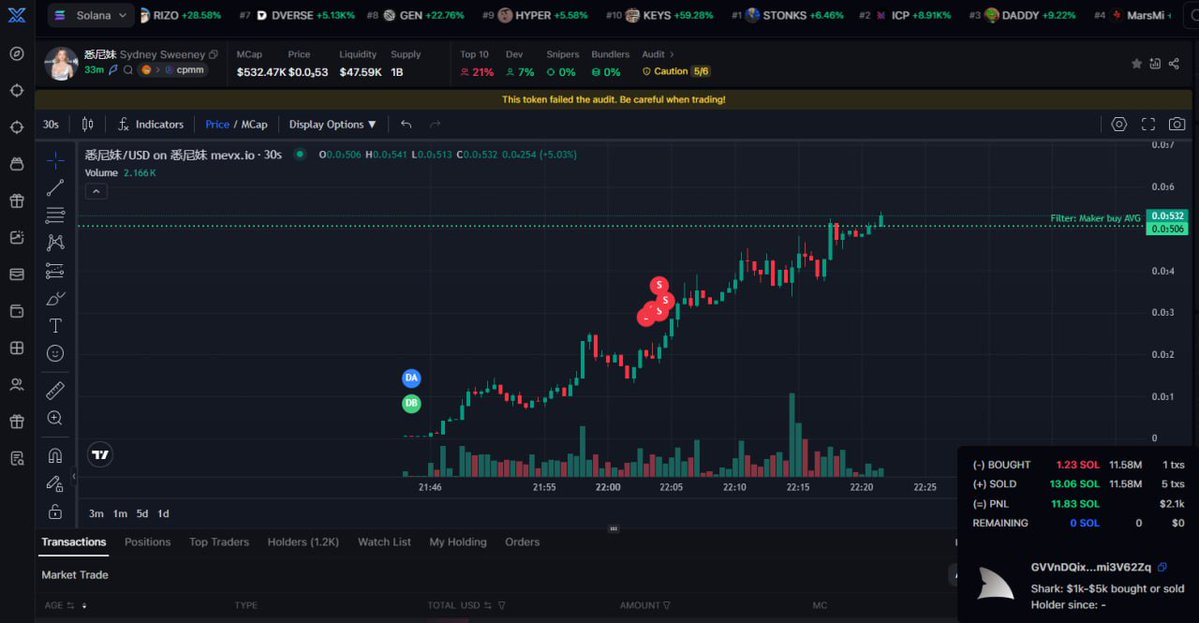
Task: Add token to favorites with star icon
Action: (1136, 63)
